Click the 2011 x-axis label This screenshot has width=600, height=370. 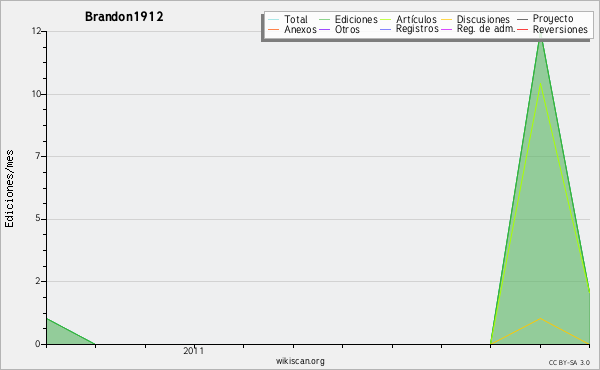point(194,351)
